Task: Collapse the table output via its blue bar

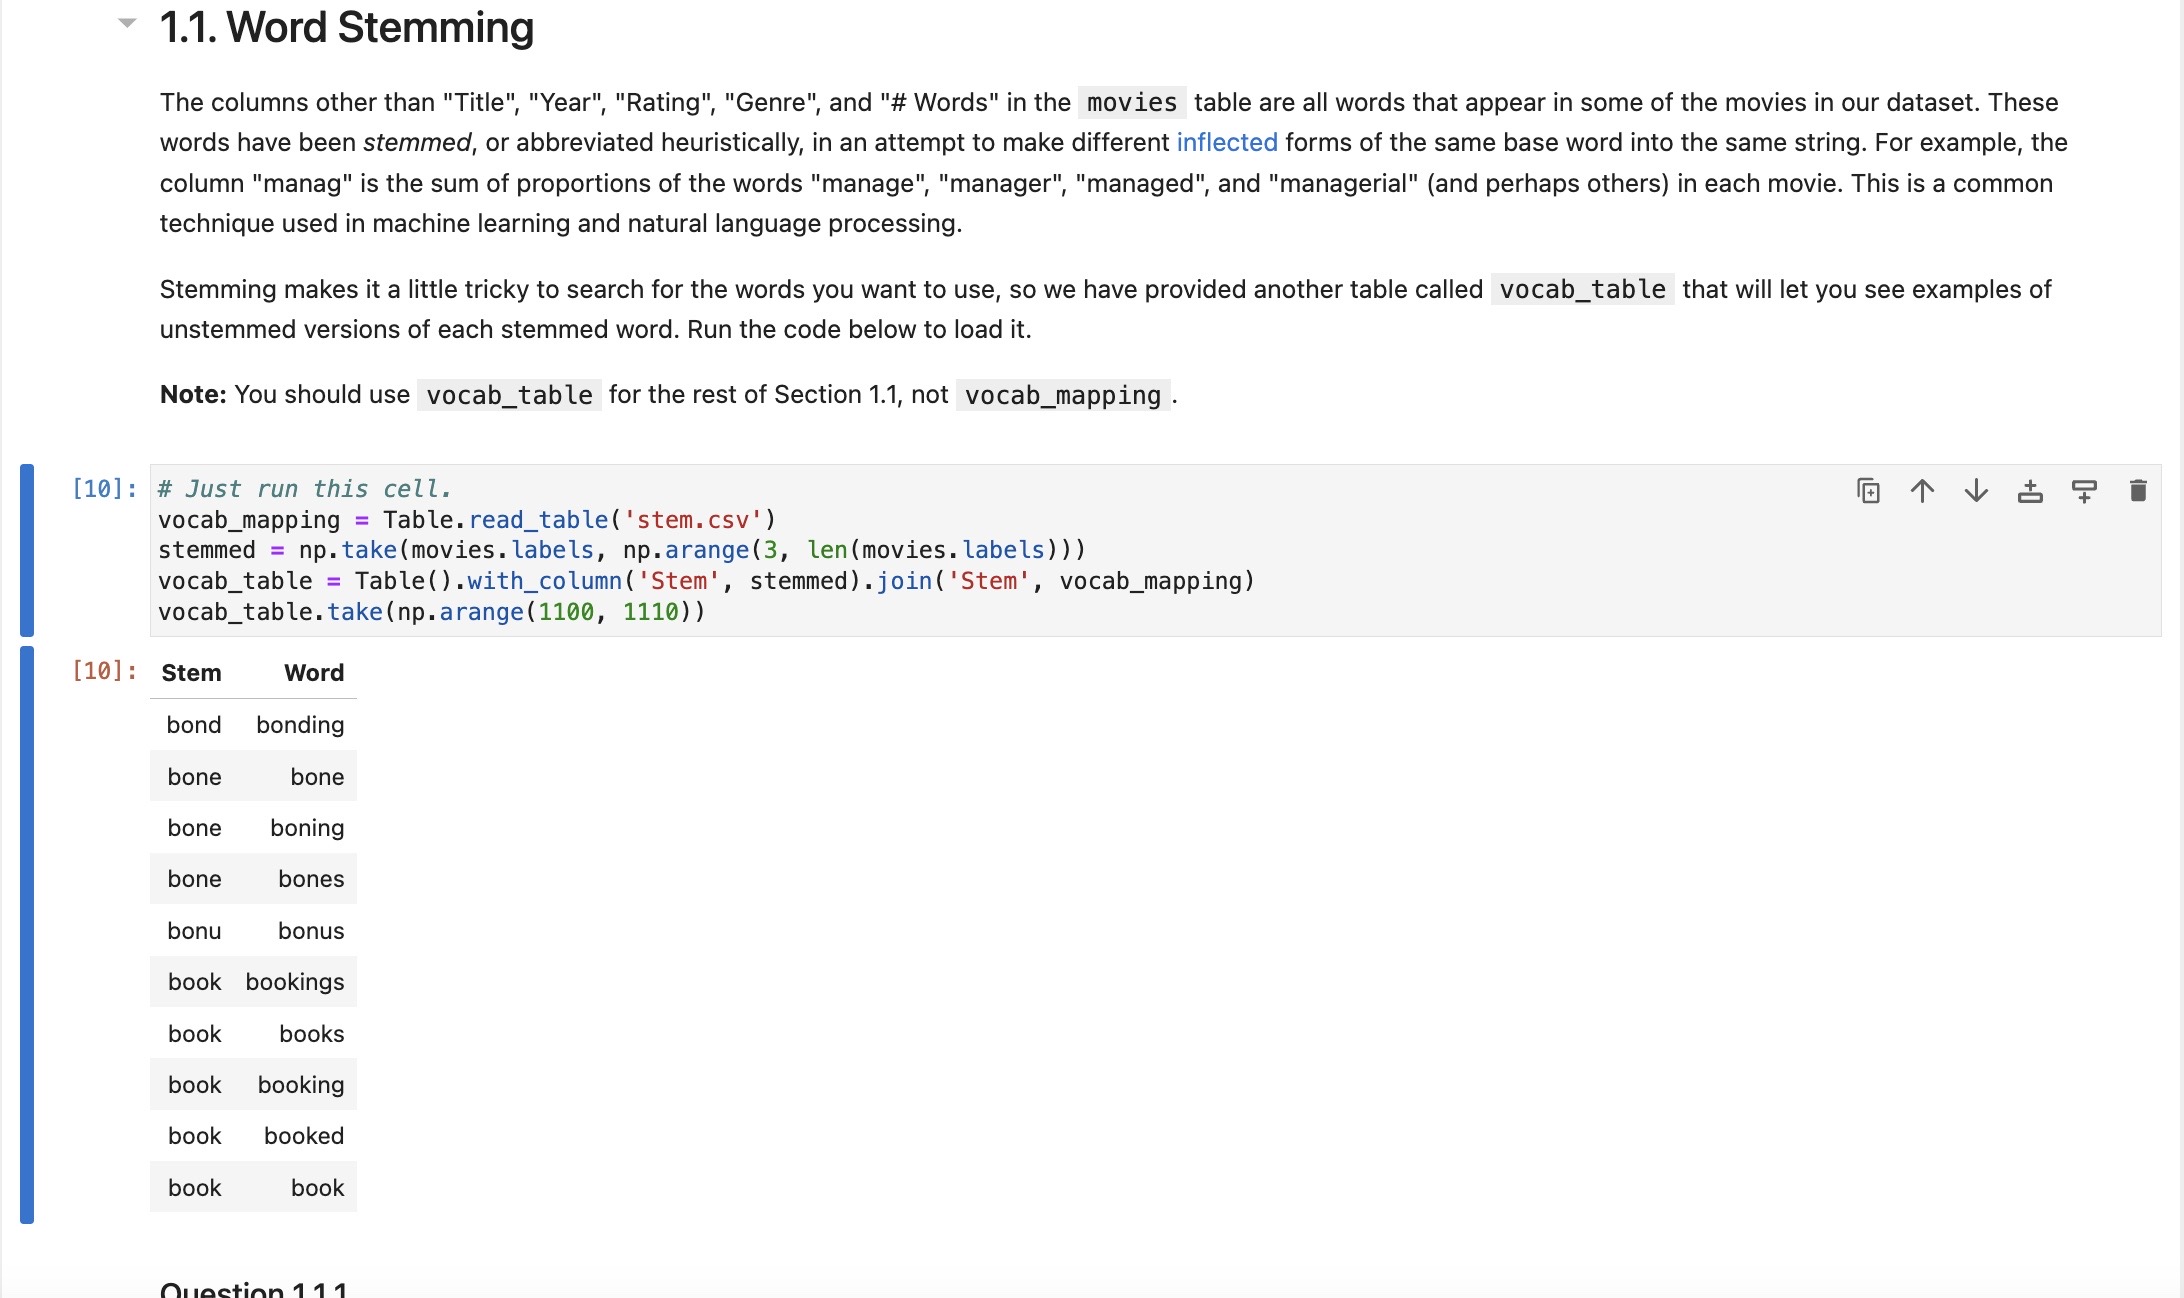Action: 27,934
